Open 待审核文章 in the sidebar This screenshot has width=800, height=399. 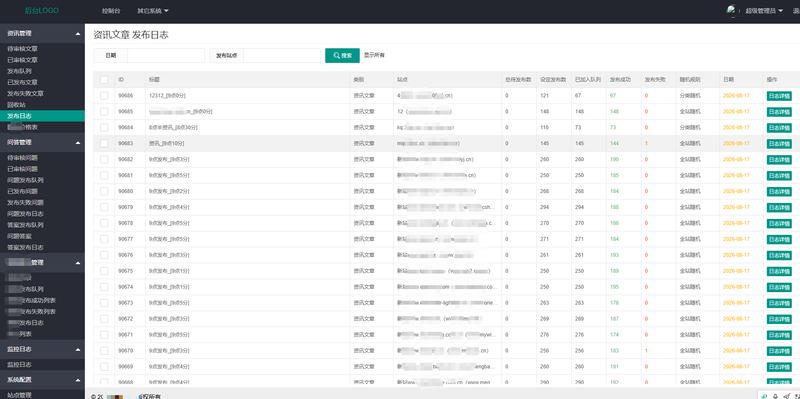pos(22,49)
